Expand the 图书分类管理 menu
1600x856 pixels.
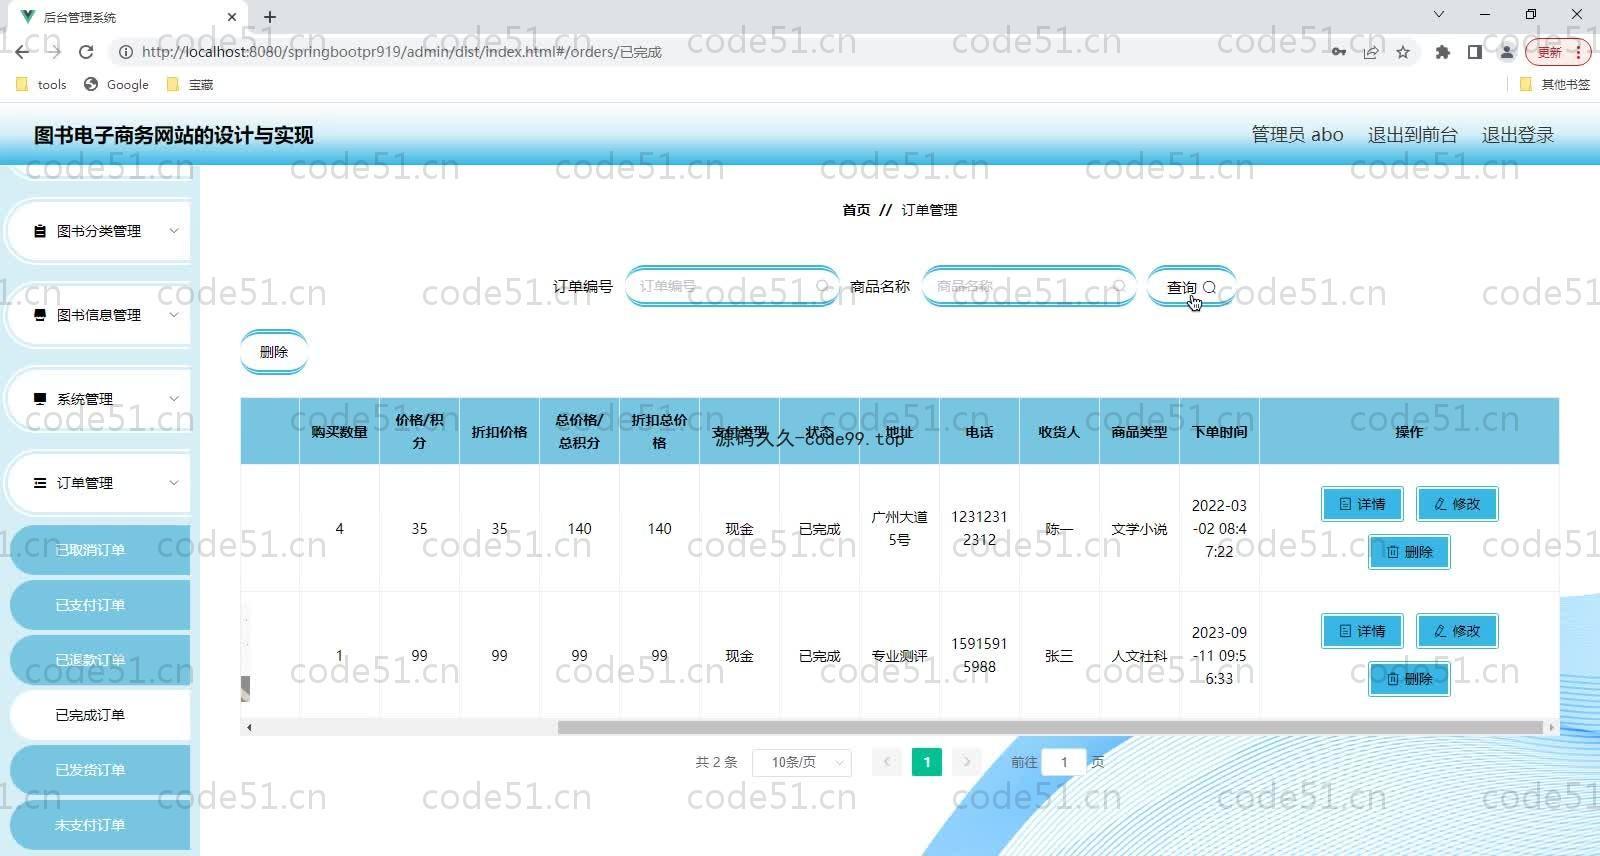click(97, 231)
